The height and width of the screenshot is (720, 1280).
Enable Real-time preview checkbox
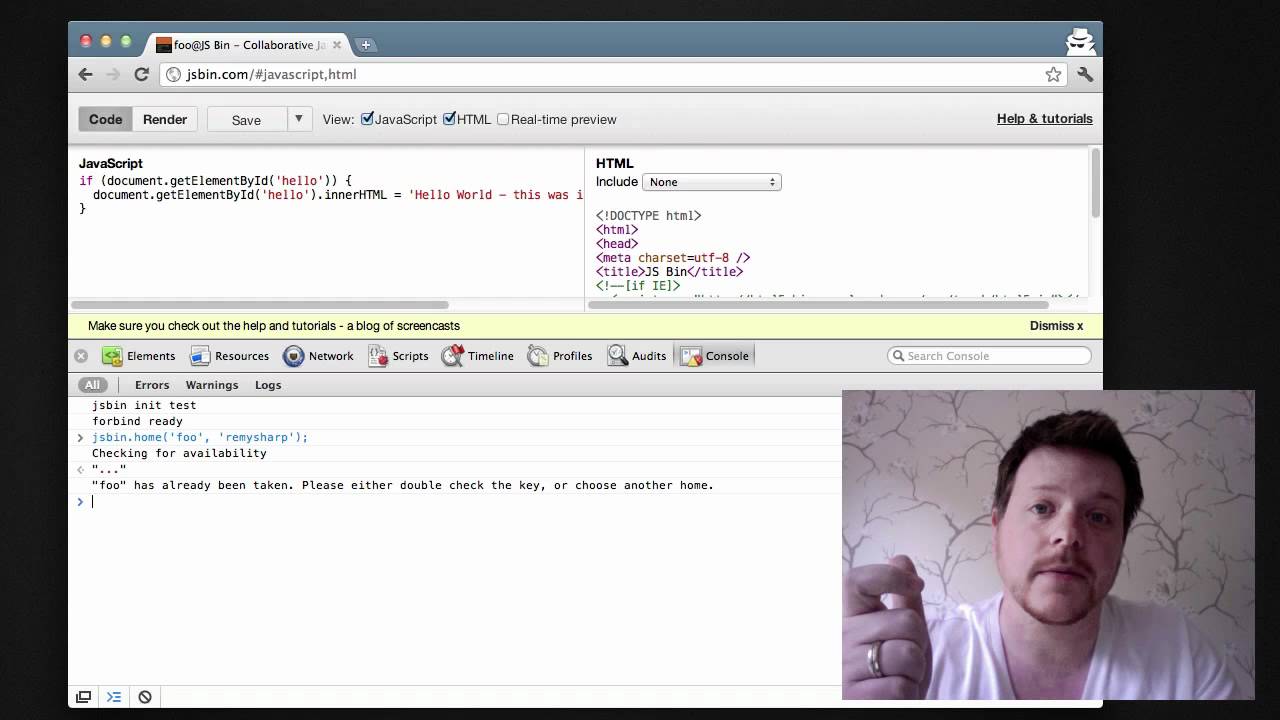click(x=503, y=119)
